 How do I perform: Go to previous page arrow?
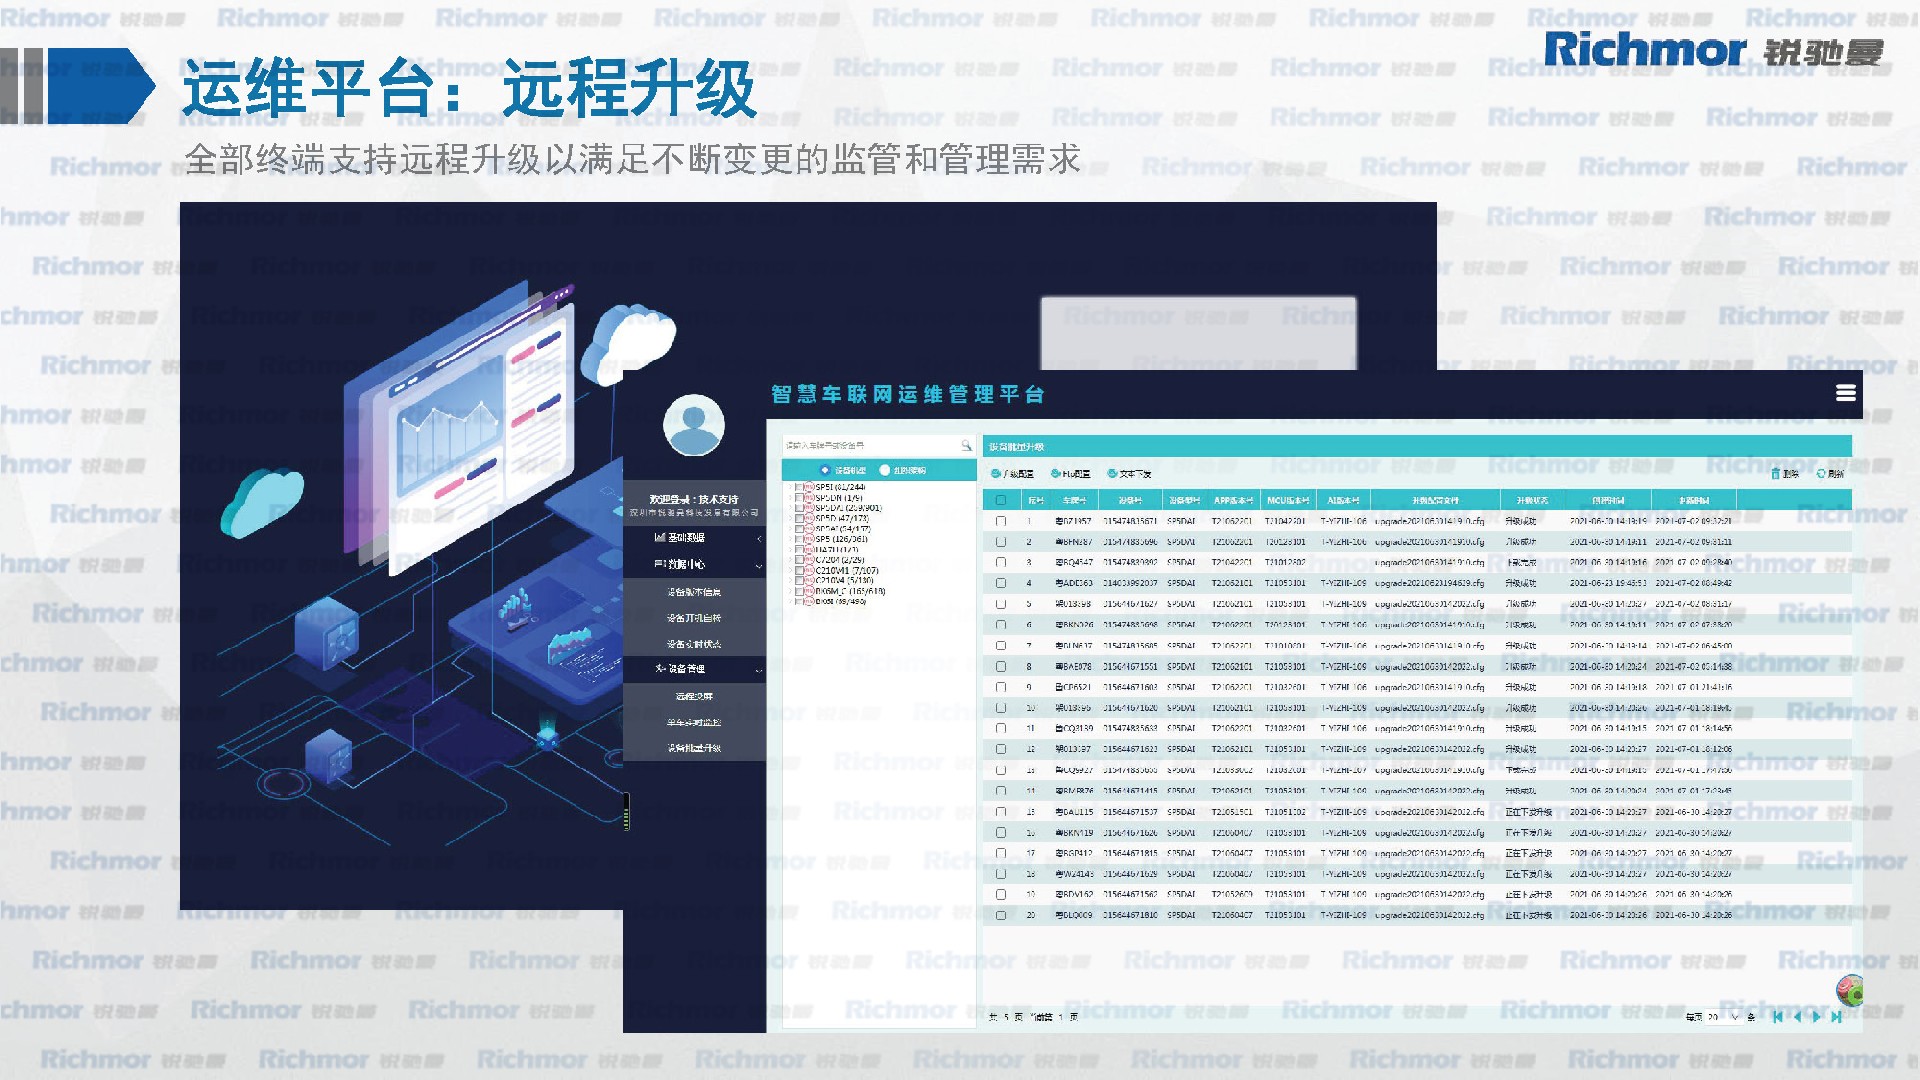pyautogui.click(x=1797, y=1017)
